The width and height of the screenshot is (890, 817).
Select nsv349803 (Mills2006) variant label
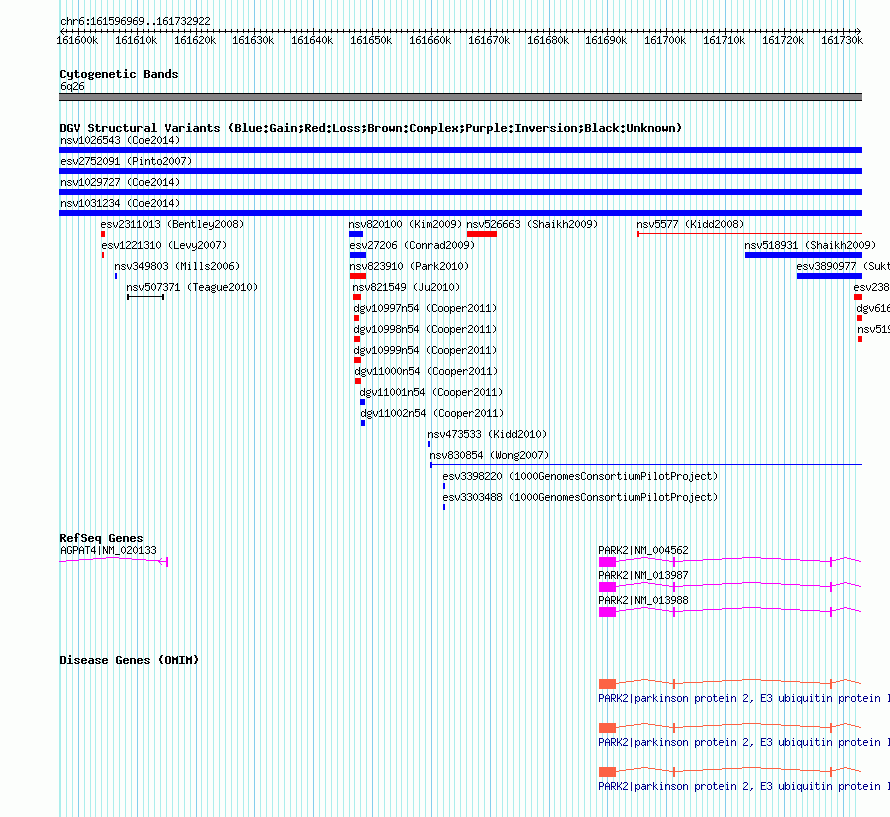click(x=177, y=266)
